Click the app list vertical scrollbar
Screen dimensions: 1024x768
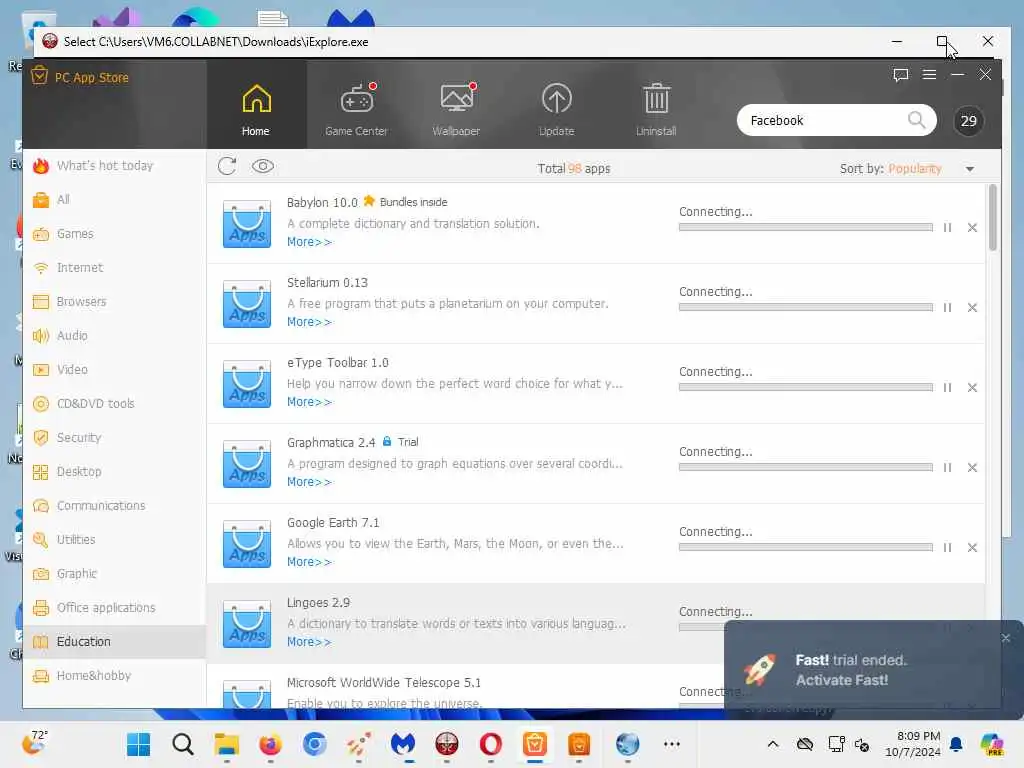point(993,217)
